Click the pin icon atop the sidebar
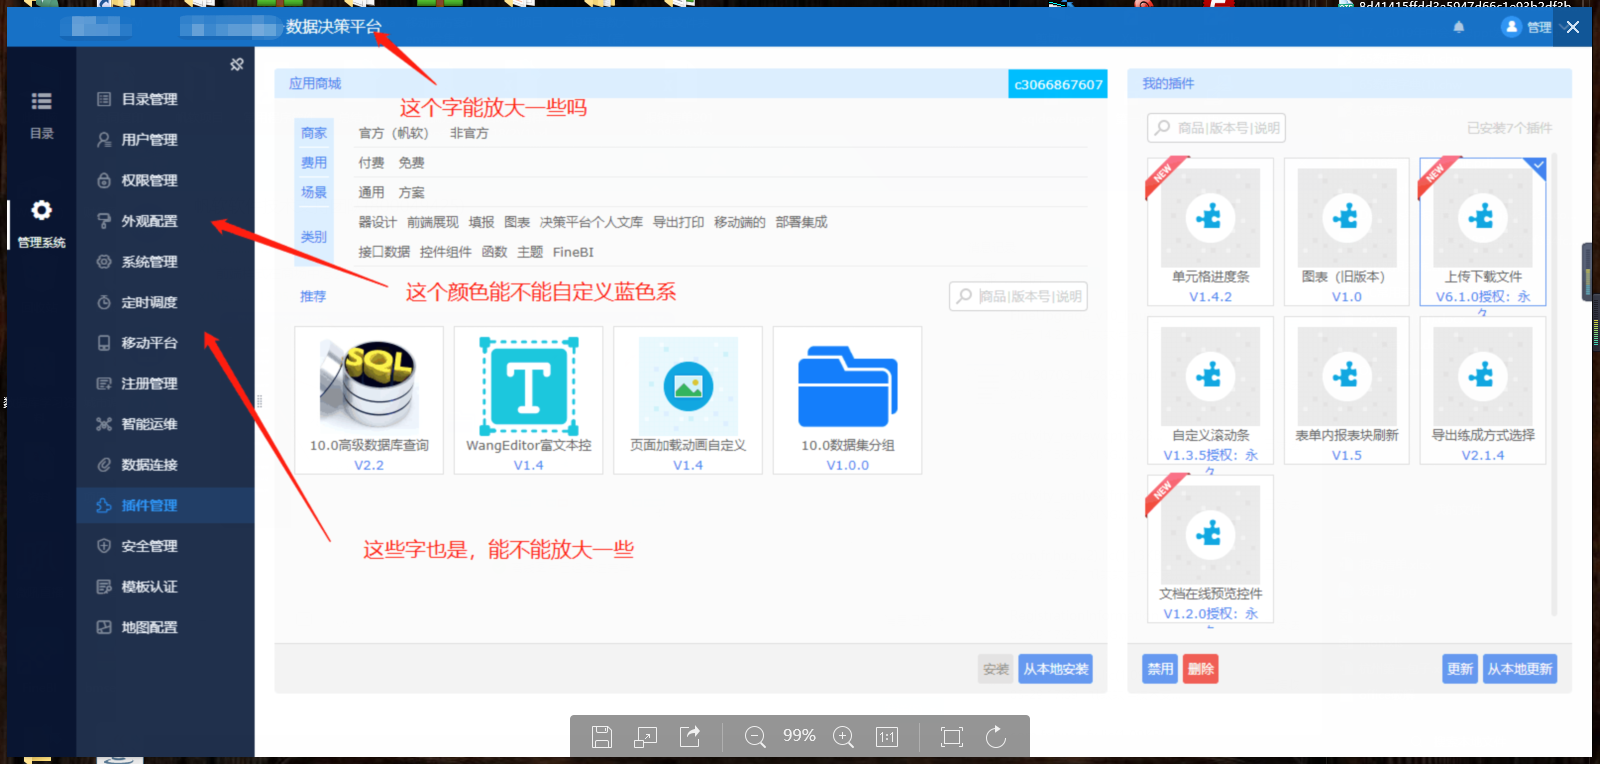The width and height of the screenshot is (1600, 764). 237,65
